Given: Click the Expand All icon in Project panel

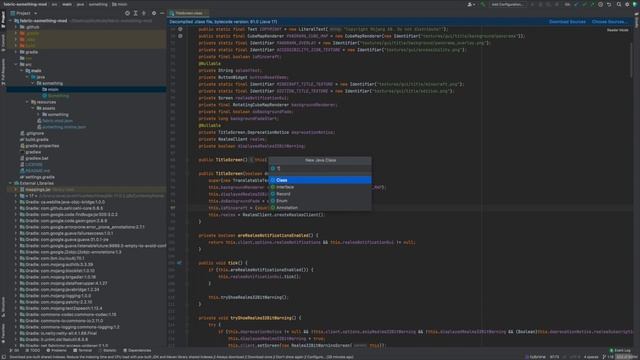Looking at the screenshot, I should click(136, 13).
